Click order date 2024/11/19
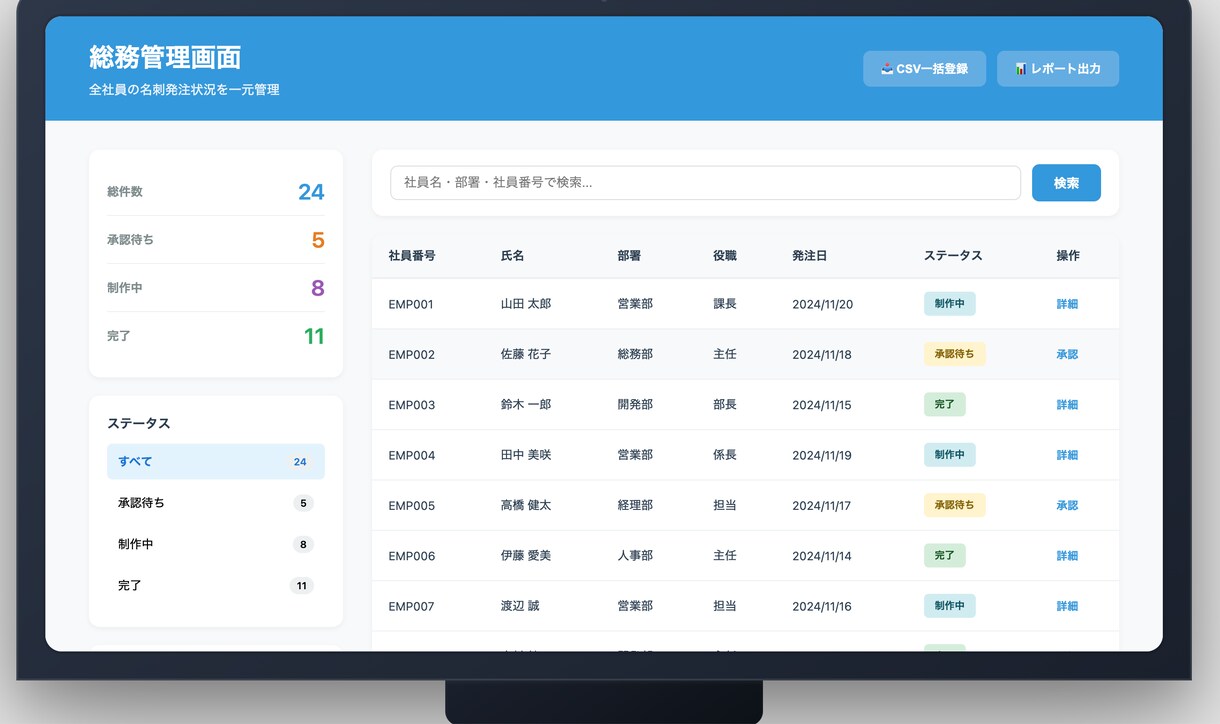 point(822,456)
